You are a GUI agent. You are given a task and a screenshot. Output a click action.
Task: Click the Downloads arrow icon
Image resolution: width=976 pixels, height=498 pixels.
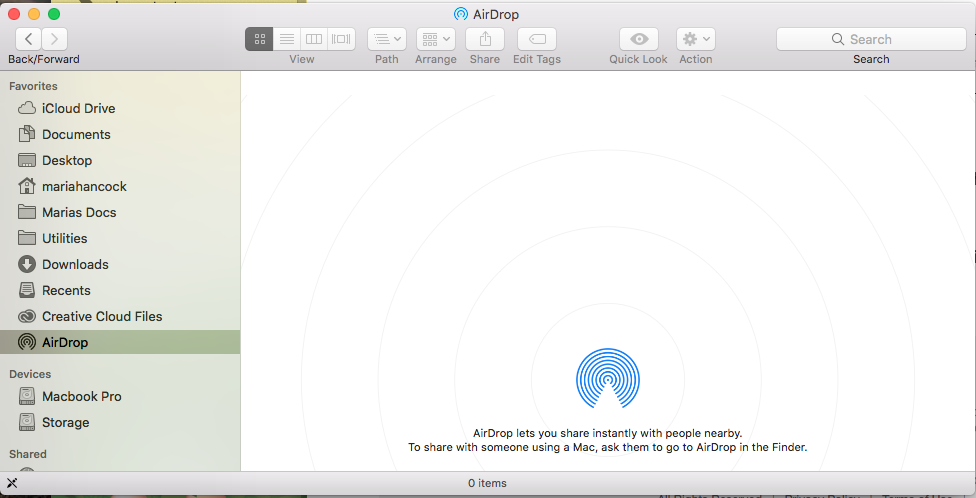click(27, 265)
